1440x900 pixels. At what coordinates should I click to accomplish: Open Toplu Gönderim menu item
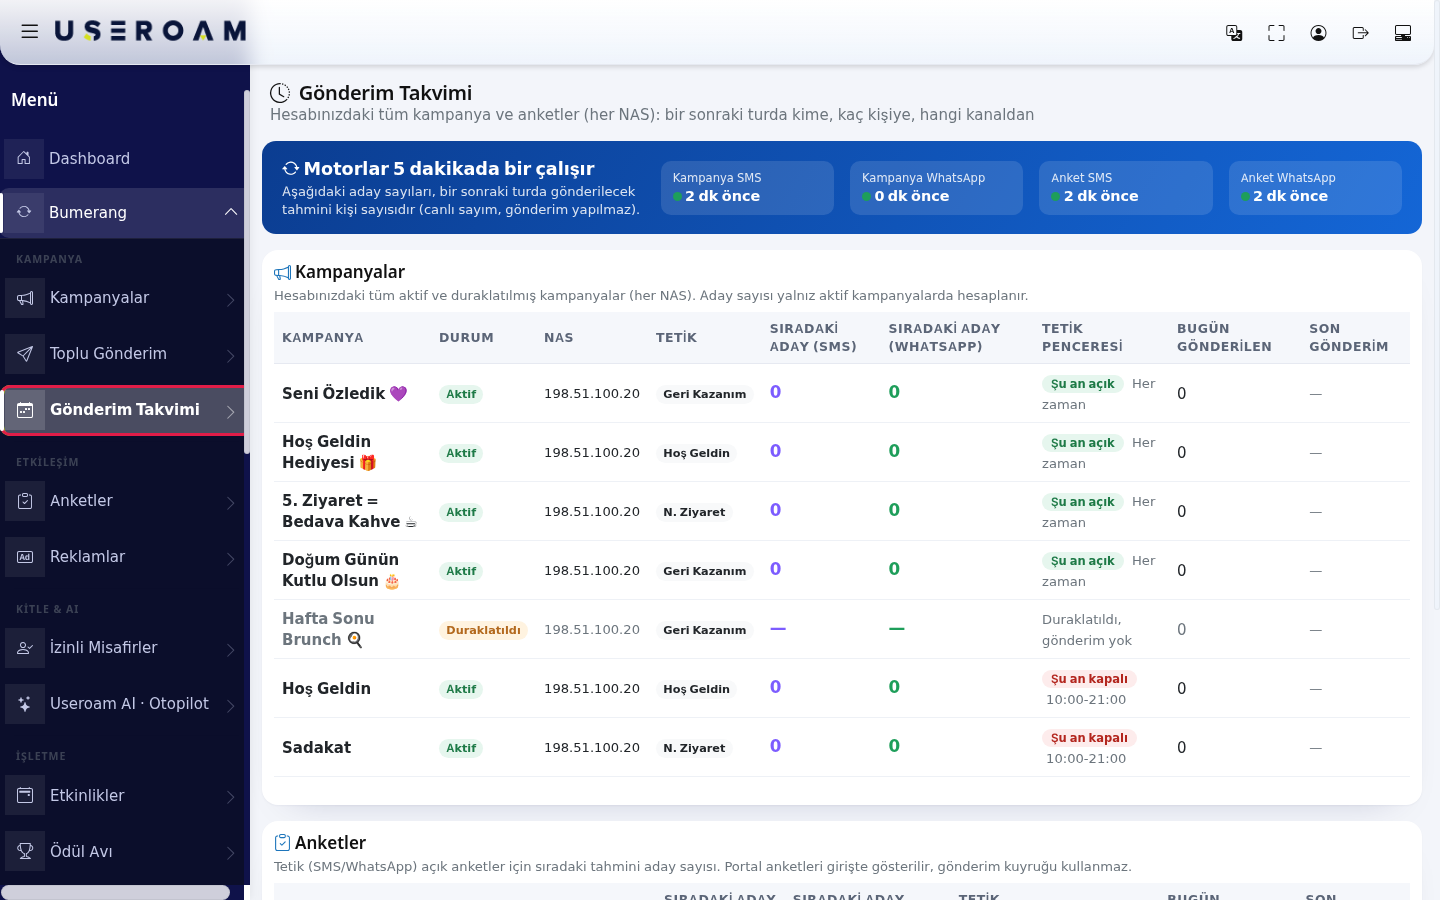122,353
